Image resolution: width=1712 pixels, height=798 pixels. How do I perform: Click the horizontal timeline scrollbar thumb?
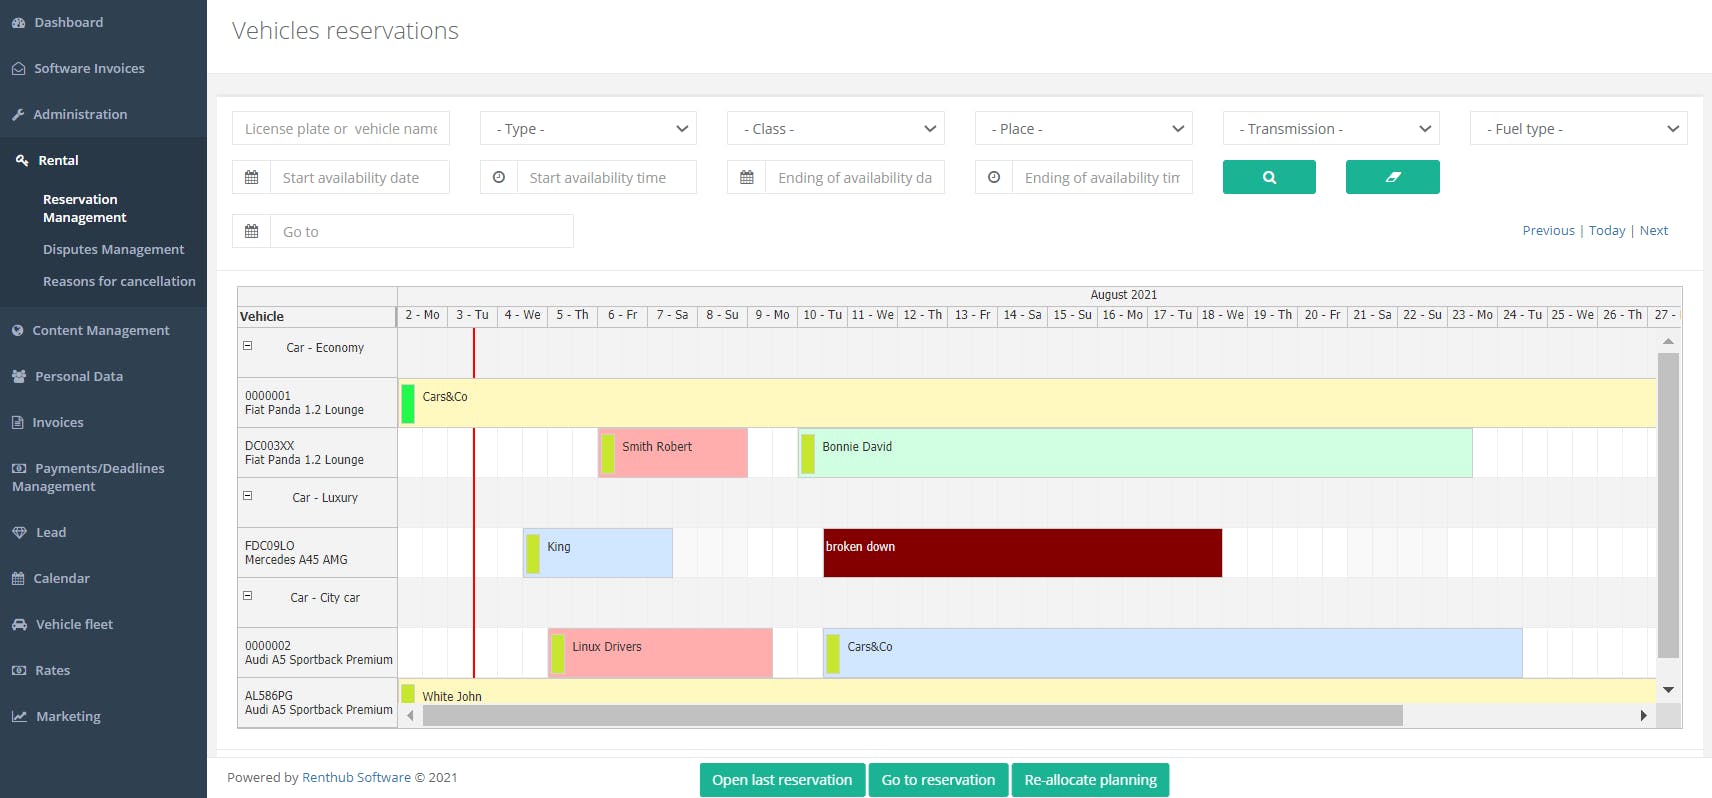click(x=912, y=716)
